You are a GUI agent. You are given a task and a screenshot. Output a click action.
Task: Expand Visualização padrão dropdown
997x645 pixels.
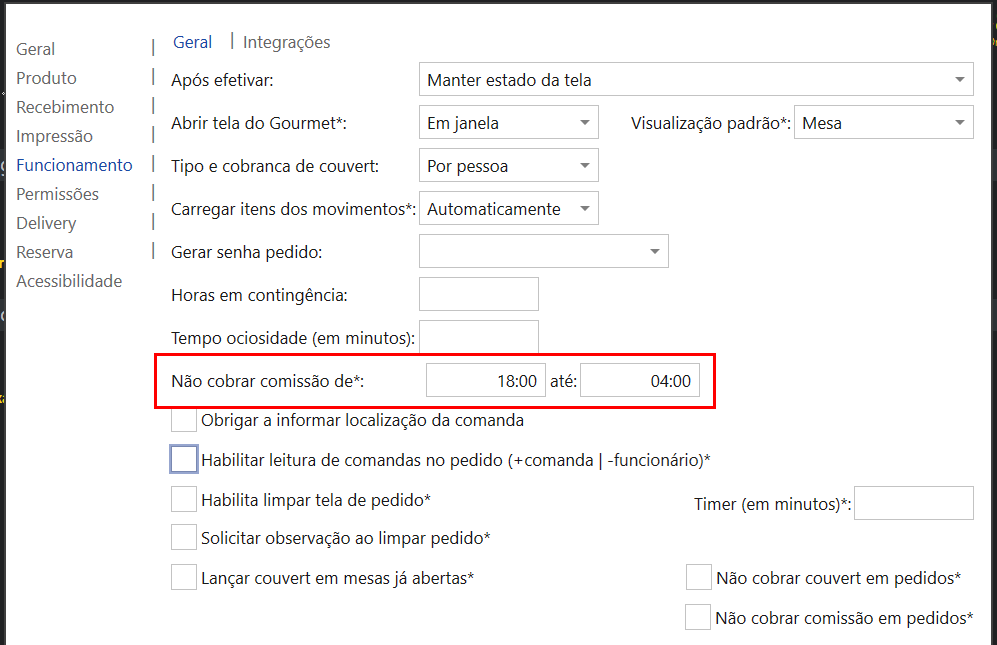click(x=883, y=123)
